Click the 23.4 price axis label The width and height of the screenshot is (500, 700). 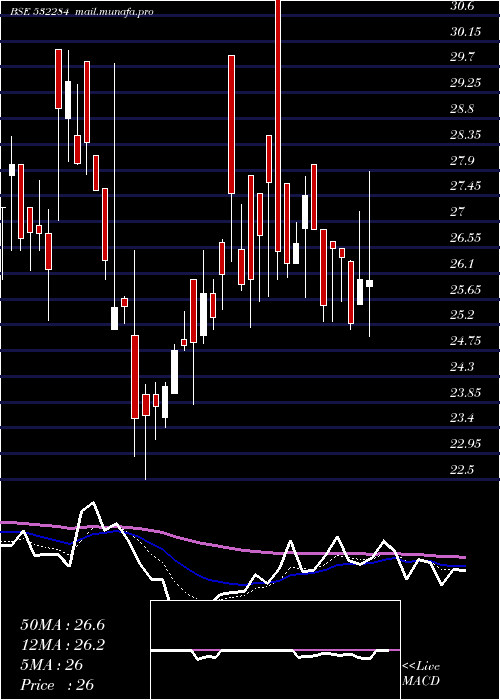[x=461, y=418]
